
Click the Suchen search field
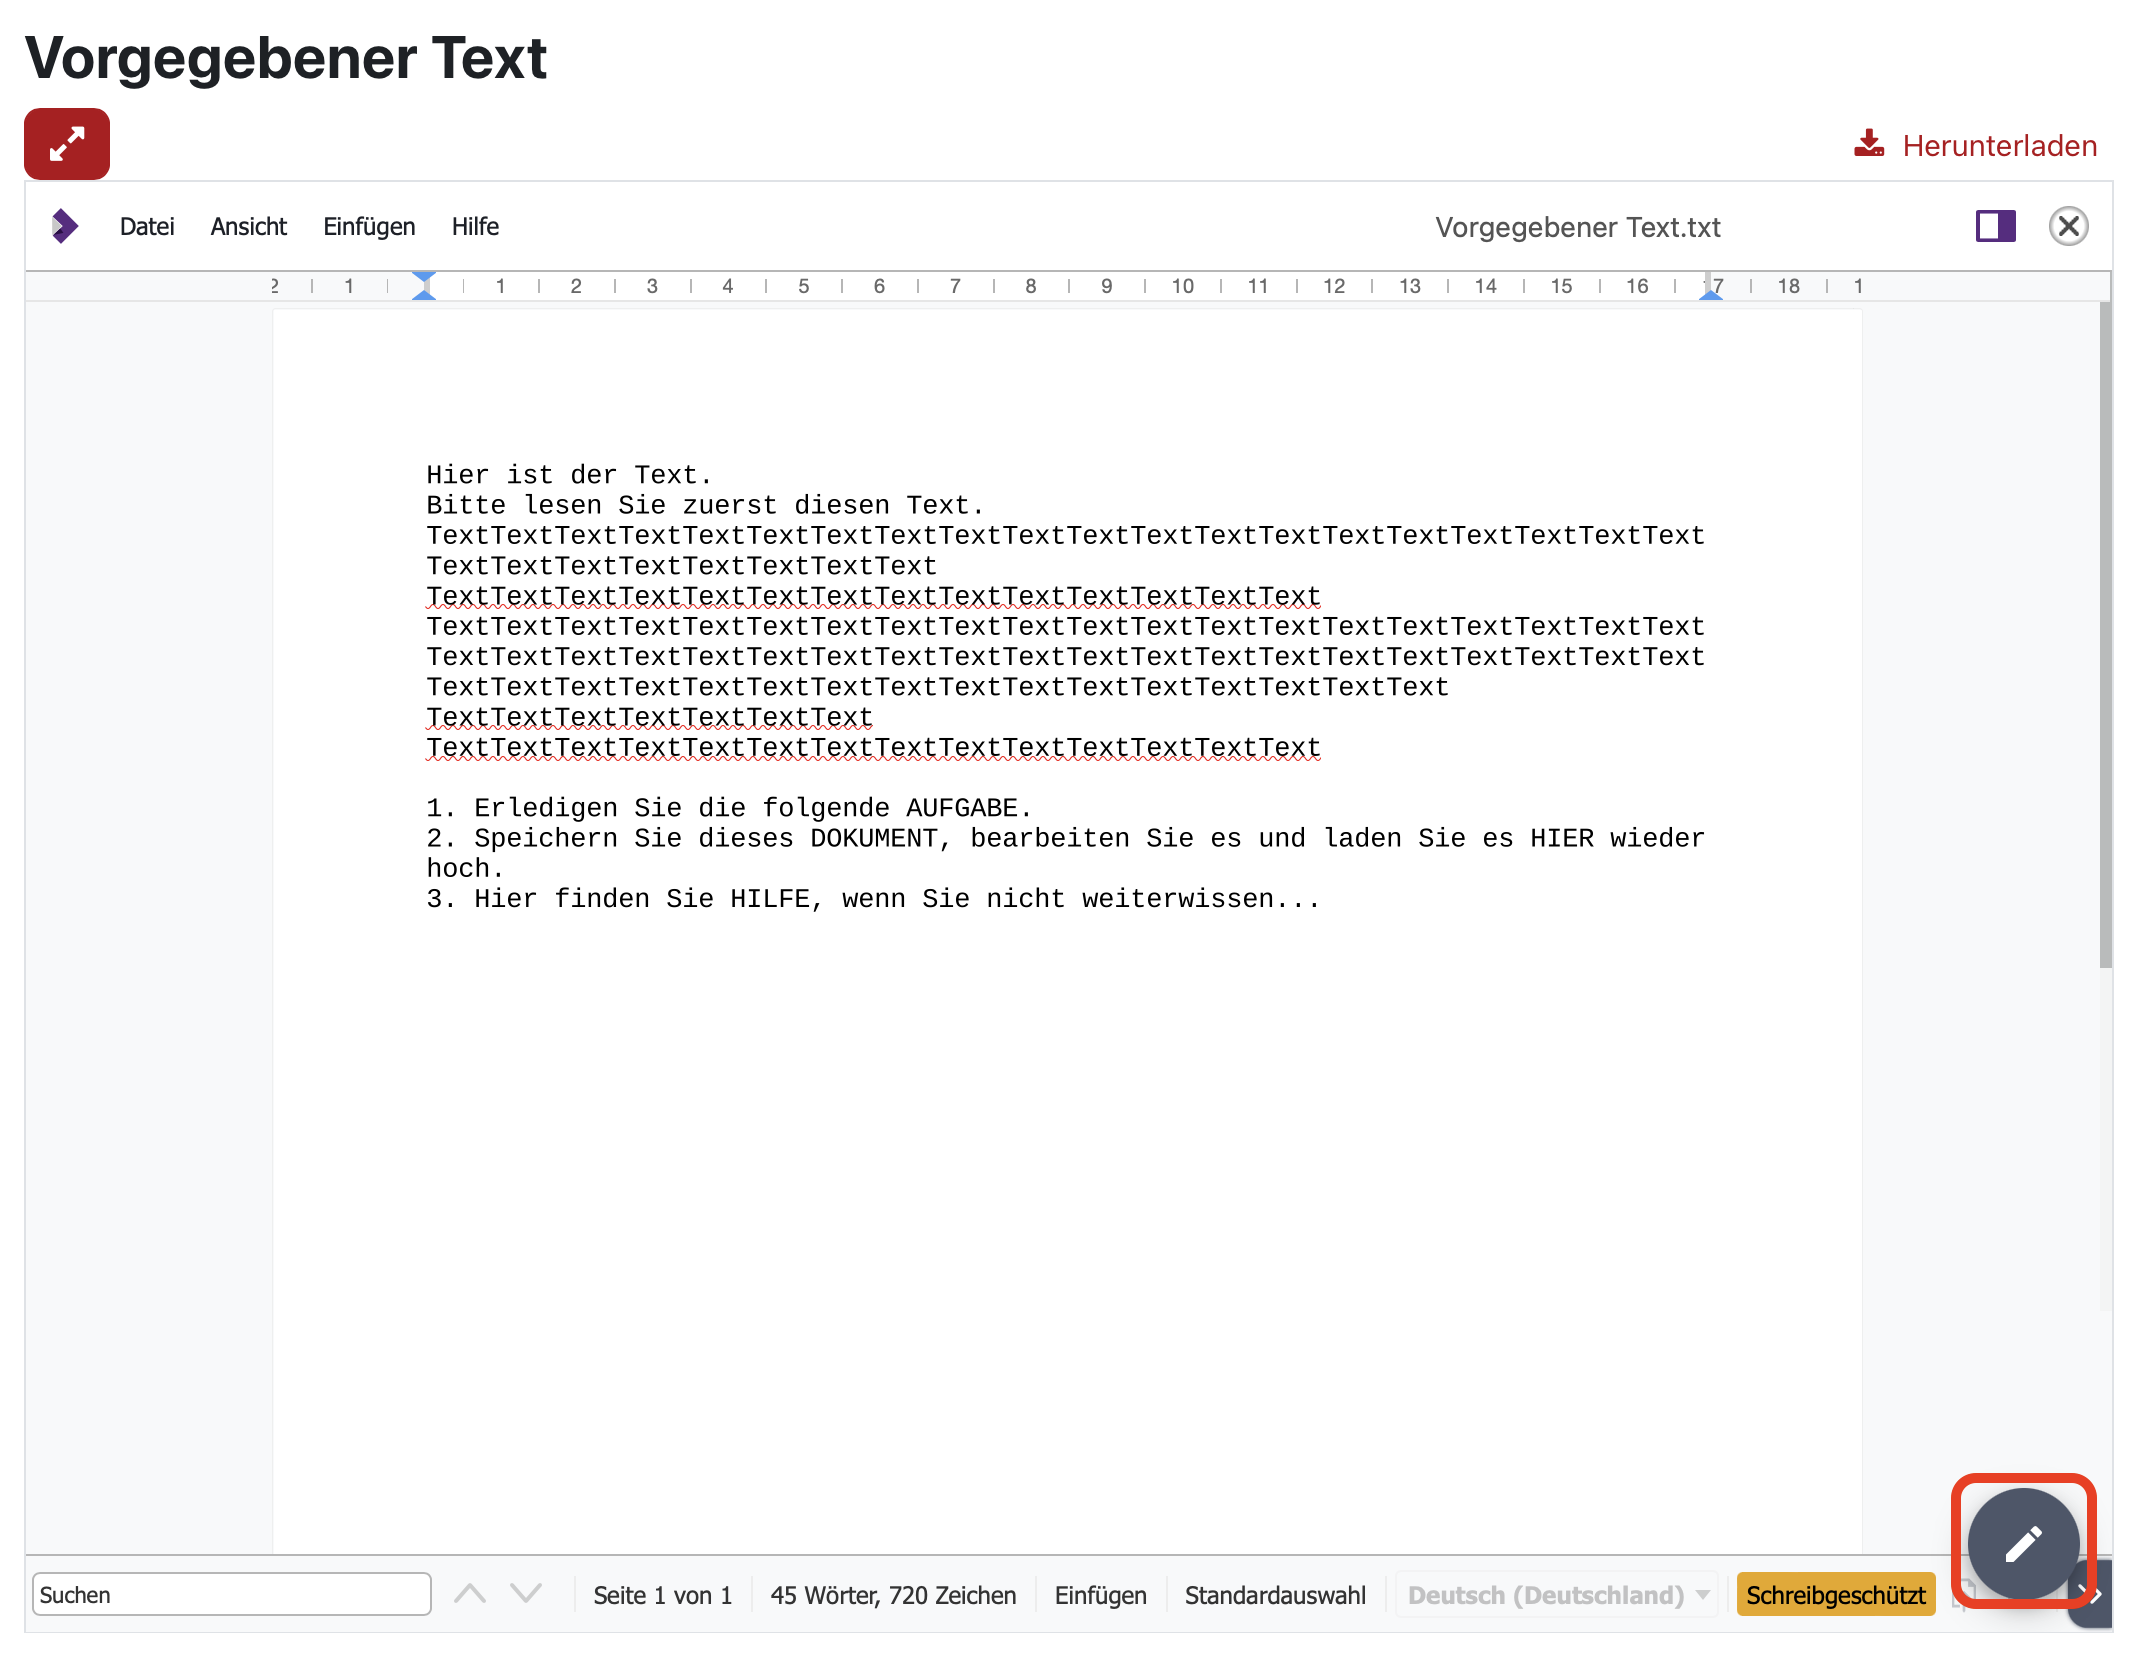pos(232,1594)
